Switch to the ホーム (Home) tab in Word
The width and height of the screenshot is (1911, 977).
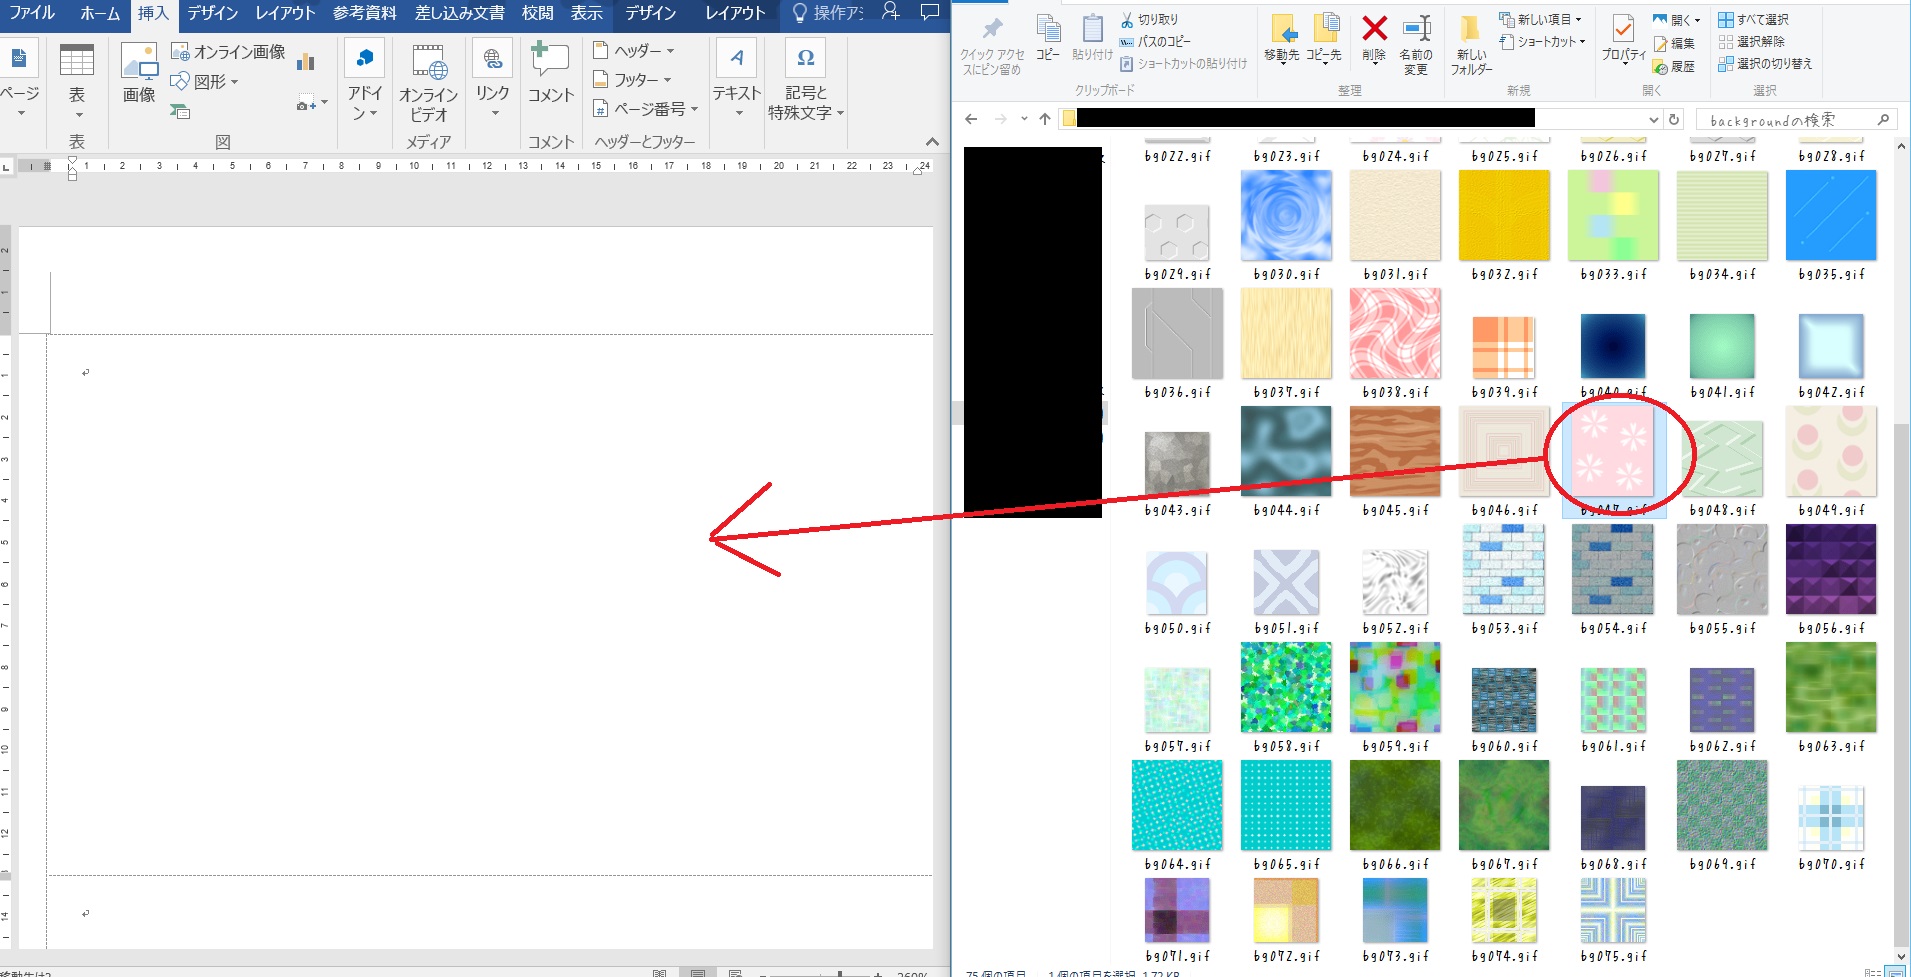[x=100, y=13]
